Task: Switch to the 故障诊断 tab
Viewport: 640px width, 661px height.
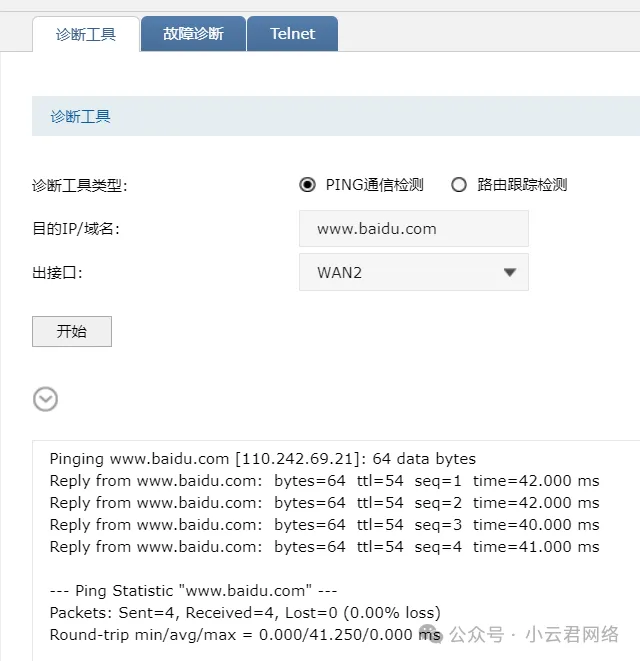Action: pos(192,34)
